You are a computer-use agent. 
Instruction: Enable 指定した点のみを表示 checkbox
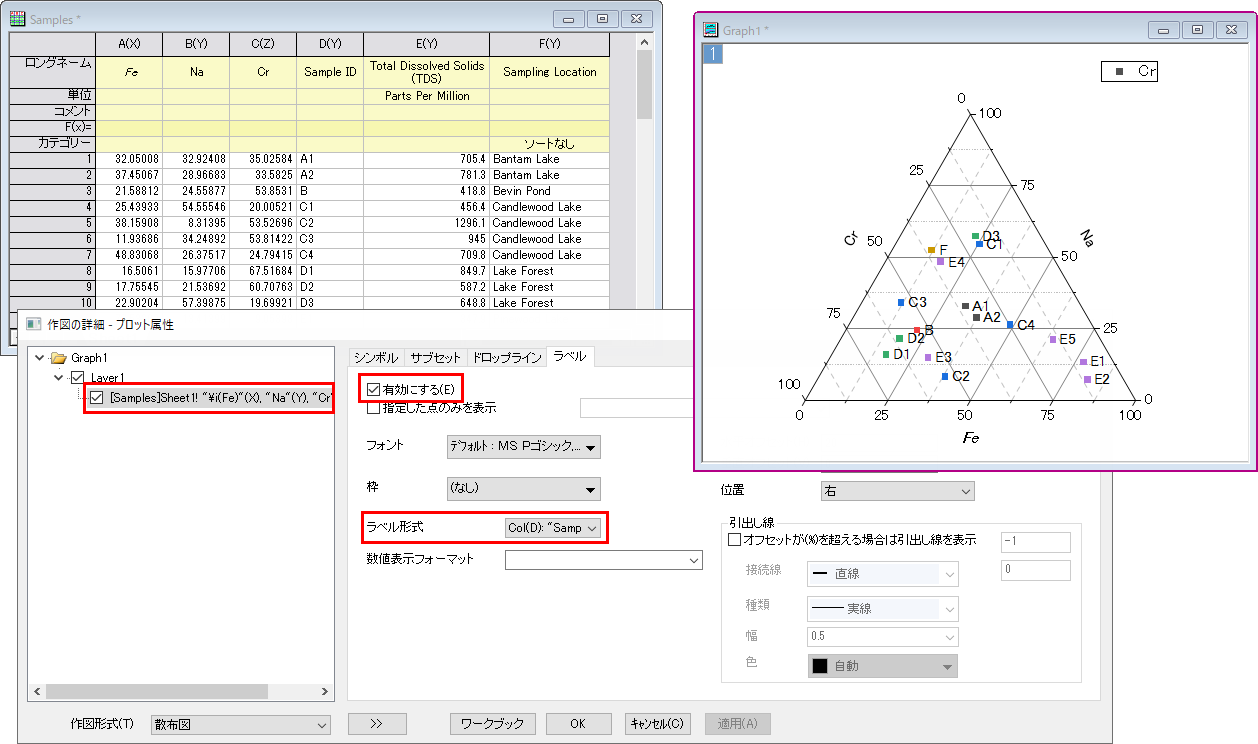coord(374,407)
